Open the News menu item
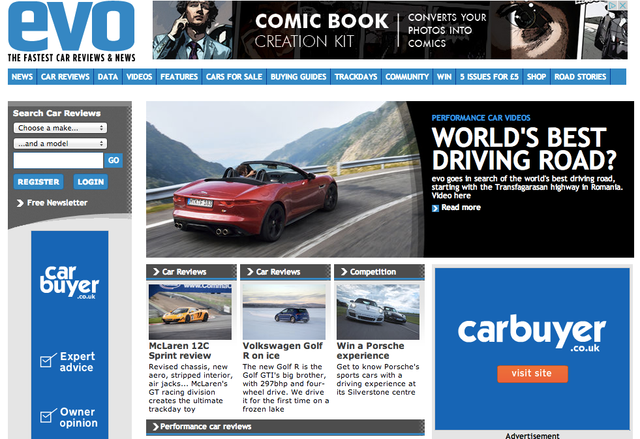 tap(22, 77)
